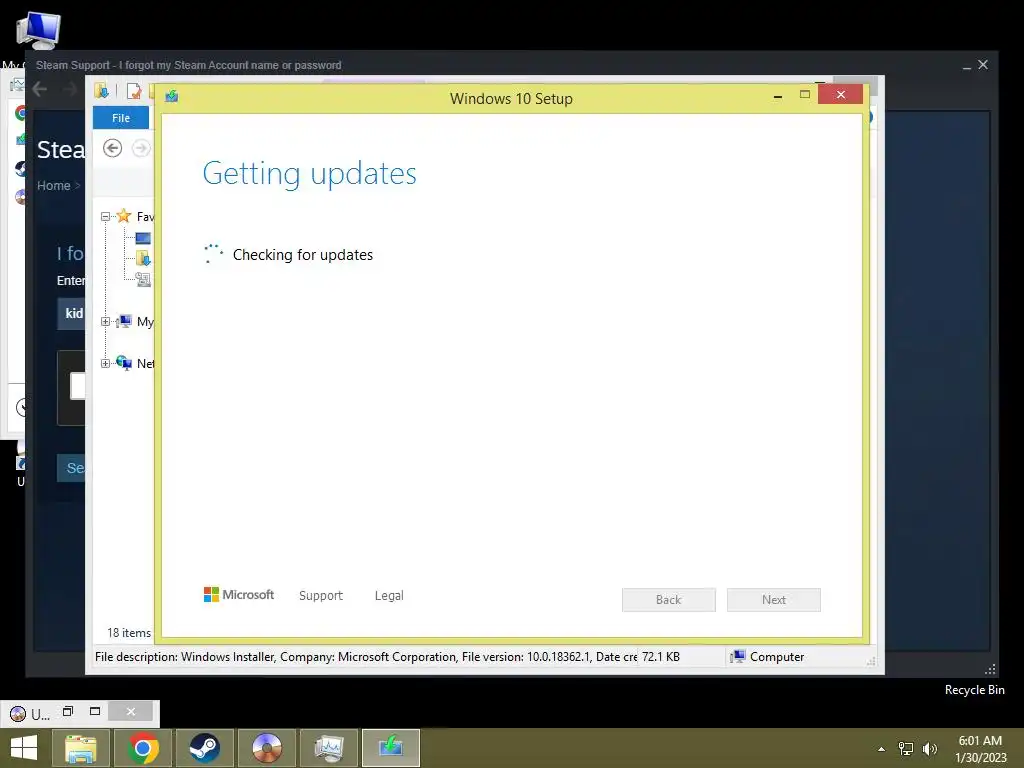Click the Explorer folder icon in title bar
Viewport: 1024px width, 768px height.
click(101, 91)
